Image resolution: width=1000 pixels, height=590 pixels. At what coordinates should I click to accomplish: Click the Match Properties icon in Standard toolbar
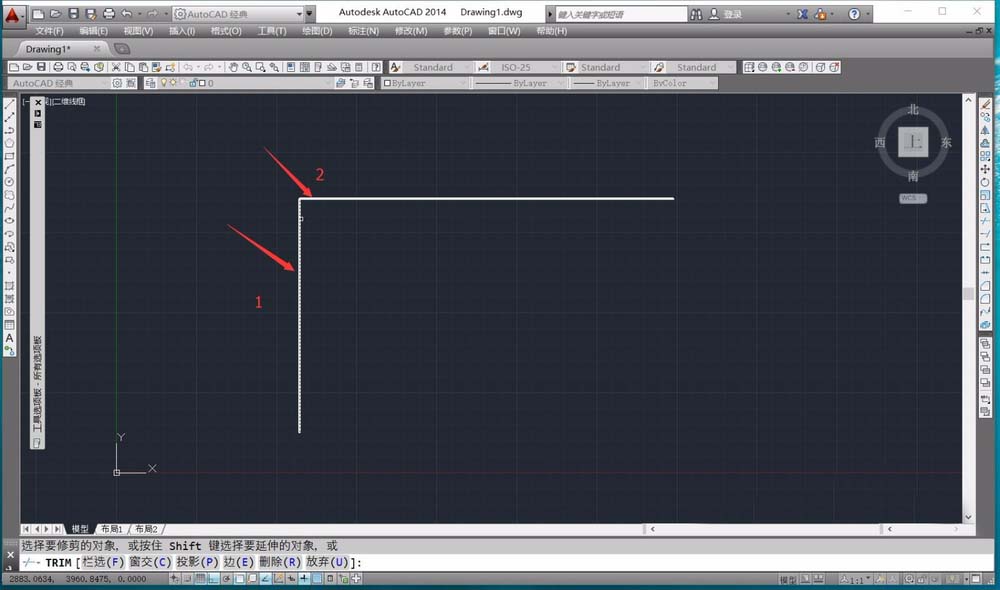[156, 67]
